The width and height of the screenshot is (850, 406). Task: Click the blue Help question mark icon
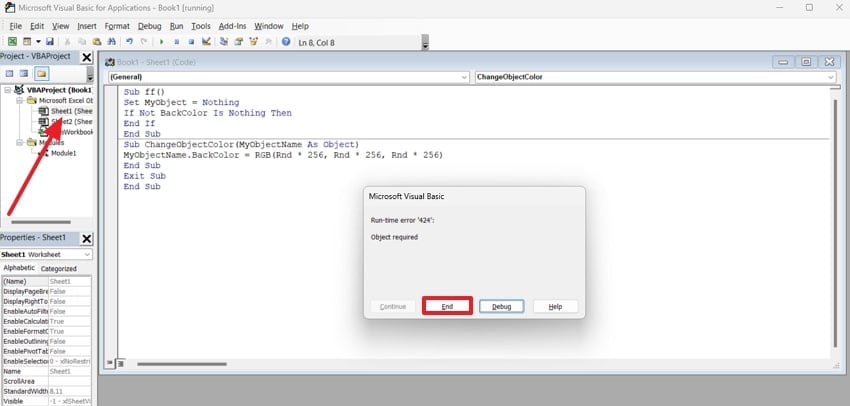286,42
